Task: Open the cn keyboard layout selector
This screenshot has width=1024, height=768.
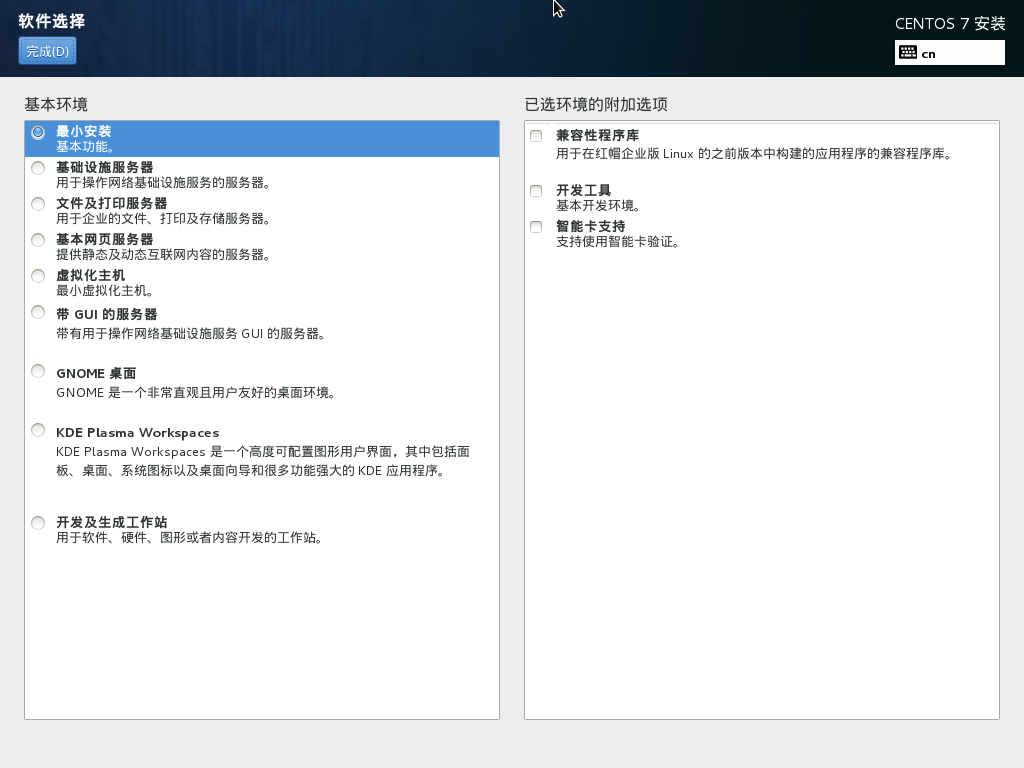Action: [x=950, y=52]
